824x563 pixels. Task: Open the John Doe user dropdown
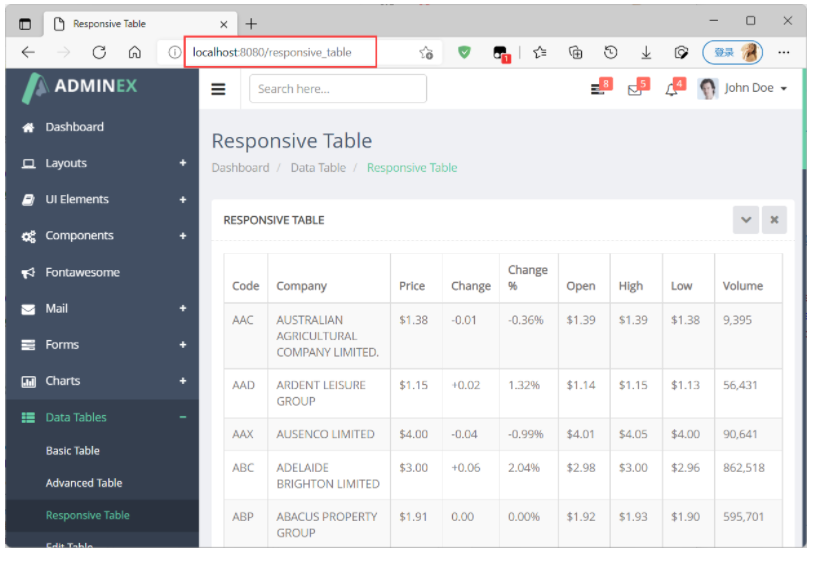[x=744, y=89]
